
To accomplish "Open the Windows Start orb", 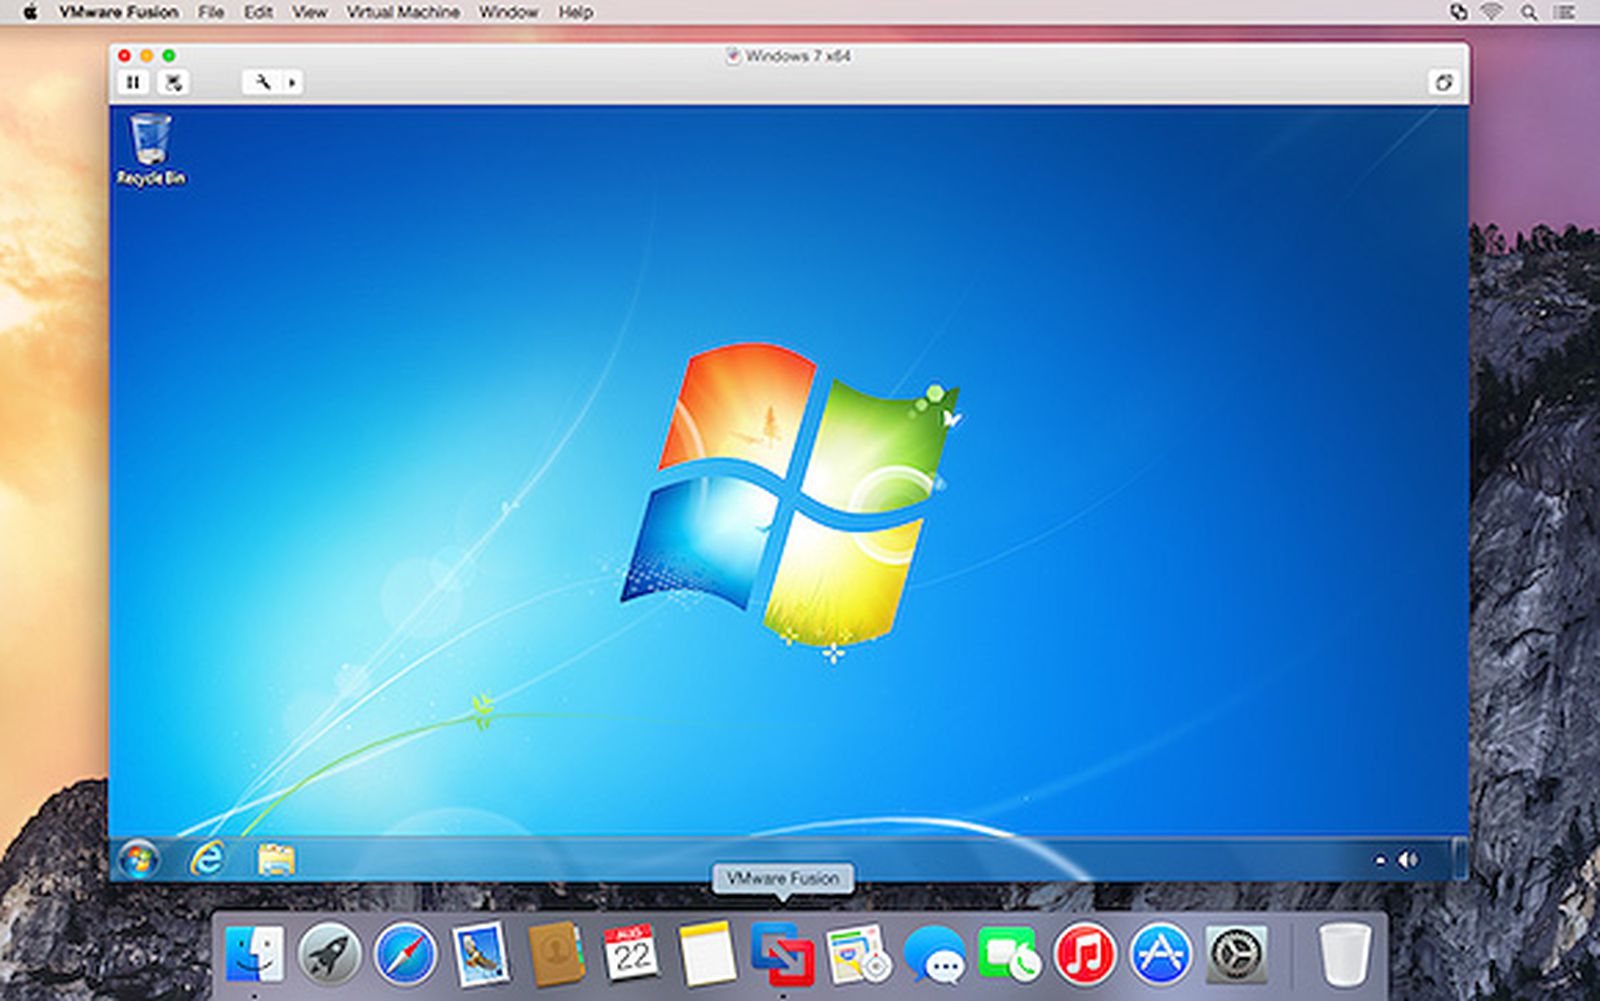I will 138,858.
